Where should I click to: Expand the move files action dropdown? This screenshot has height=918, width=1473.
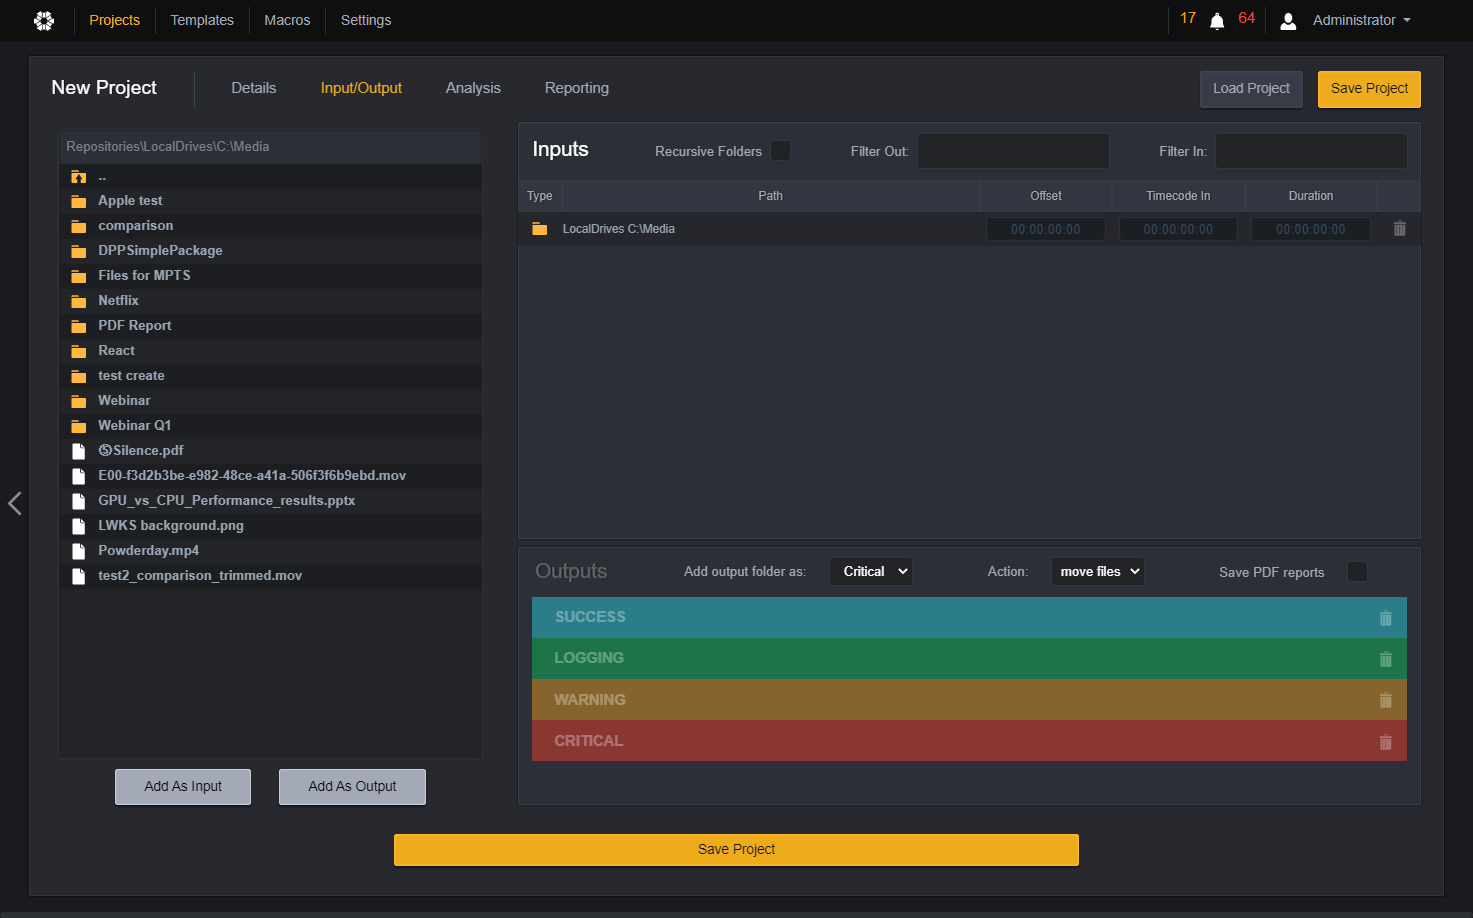point(1097,572)
